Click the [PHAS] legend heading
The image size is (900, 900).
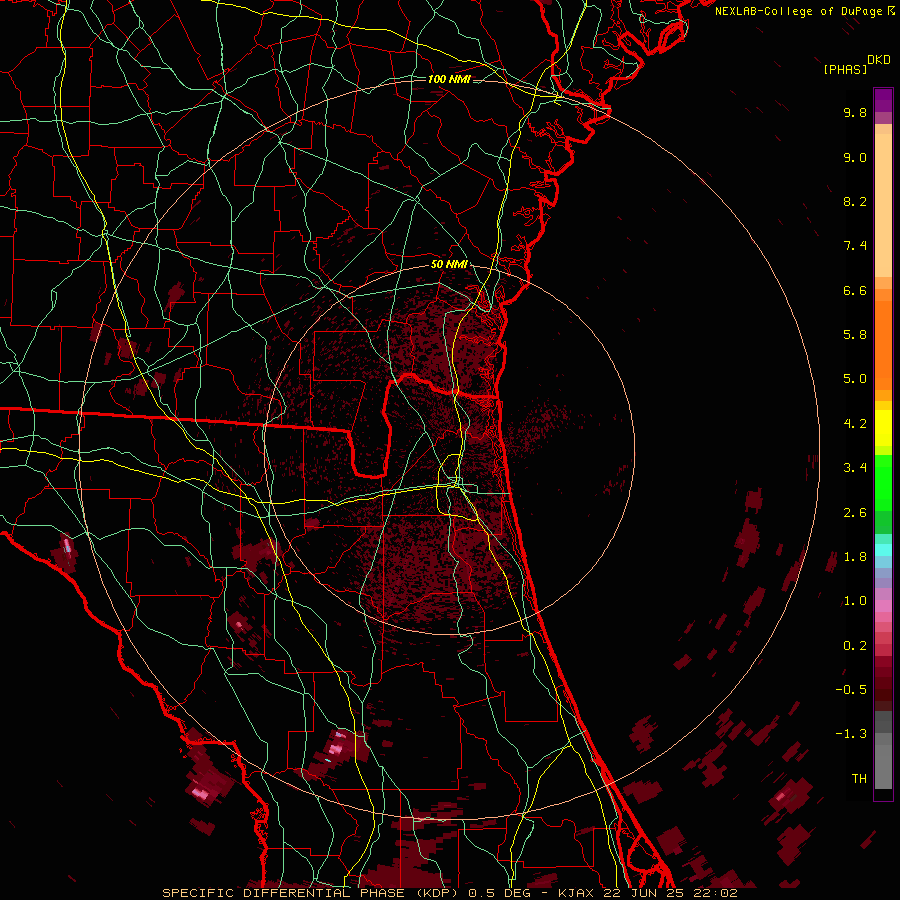pyautogui.click(x=845, y=69)
